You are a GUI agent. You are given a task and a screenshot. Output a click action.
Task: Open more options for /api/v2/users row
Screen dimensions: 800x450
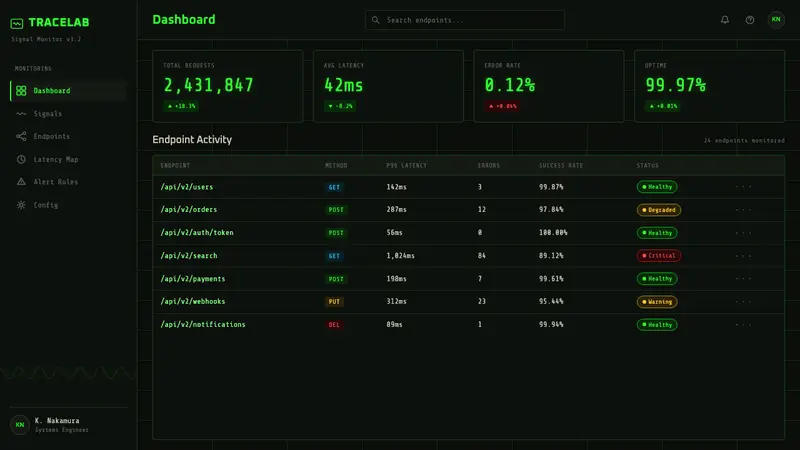point(743,187)
